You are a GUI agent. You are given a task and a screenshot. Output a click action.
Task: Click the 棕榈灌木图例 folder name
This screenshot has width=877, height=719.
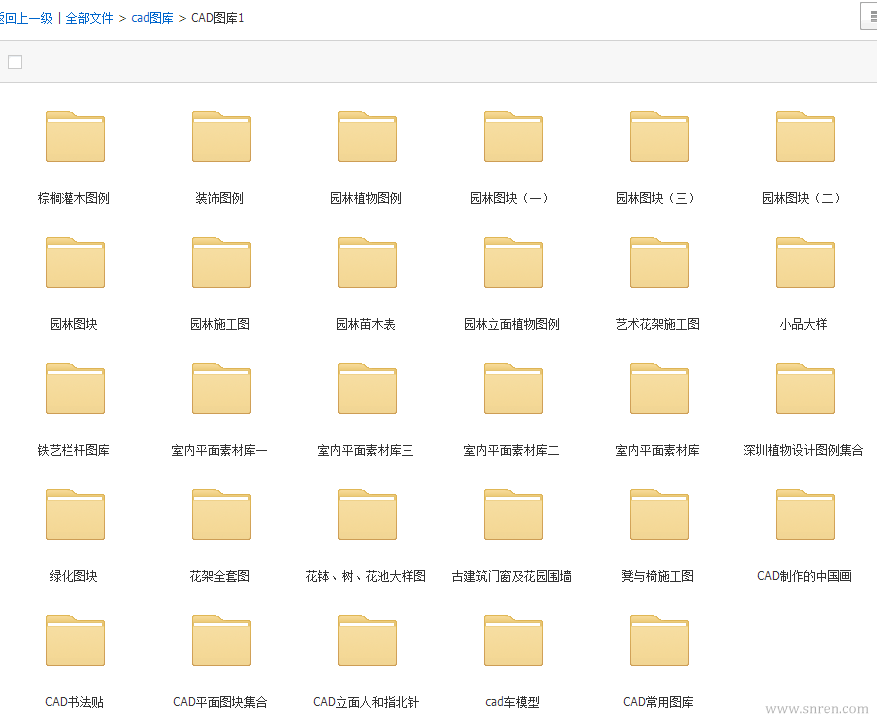(x=74, y=198)
